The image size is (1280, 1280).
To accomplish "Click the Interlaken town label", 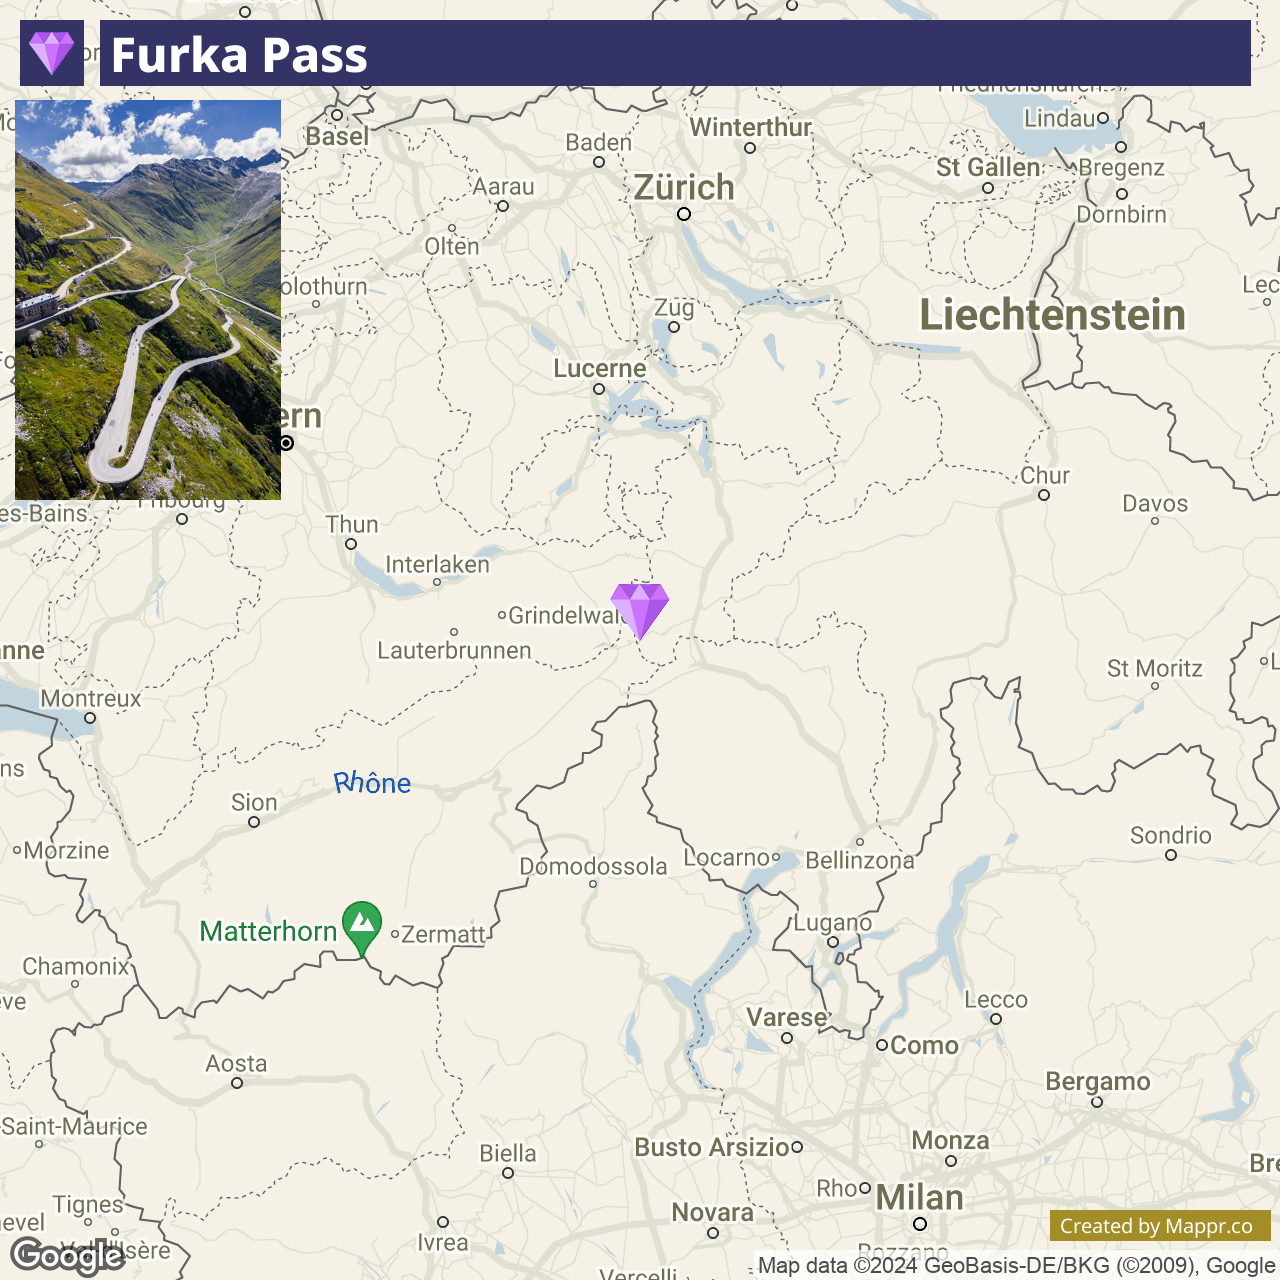I will point(437,565).
